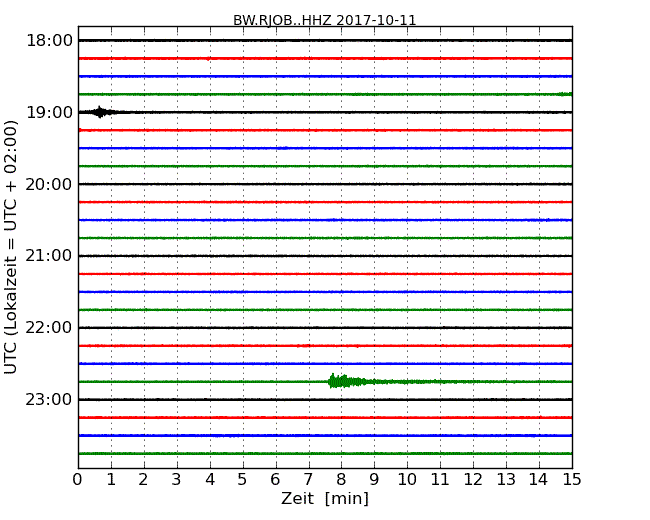Click the x-axis tick label 11
650x520 pixels.
click(440, 480)
